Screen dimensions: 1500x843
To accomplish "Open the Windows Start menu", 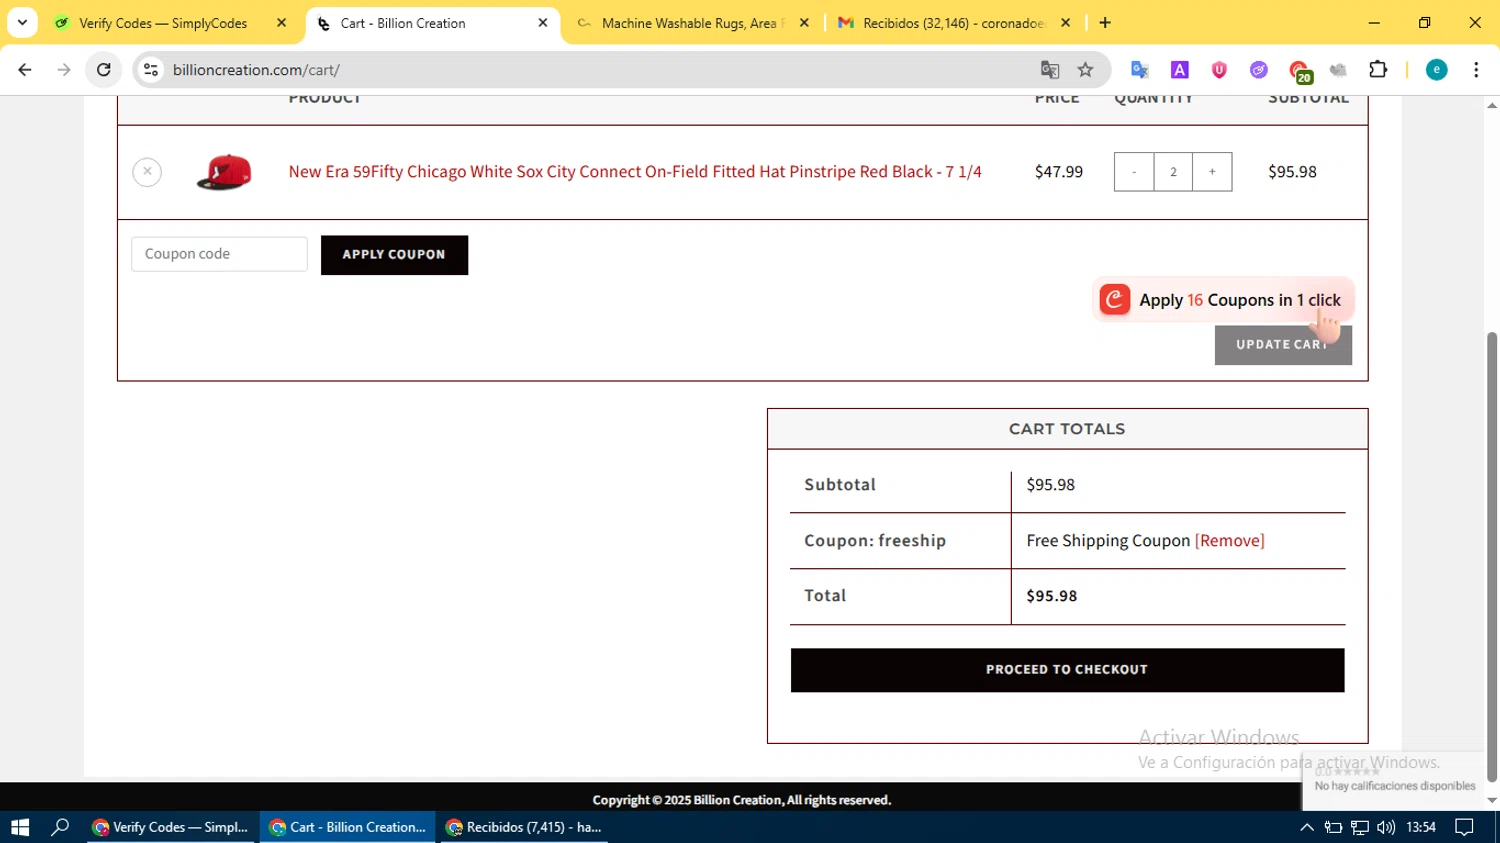I will click(19, 827).
